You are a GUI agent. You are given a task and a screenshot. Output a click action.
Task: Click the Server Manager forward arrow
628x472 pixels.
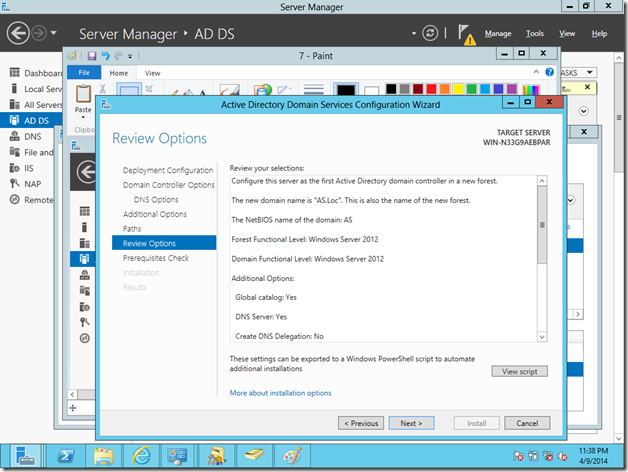coord(39,33)
